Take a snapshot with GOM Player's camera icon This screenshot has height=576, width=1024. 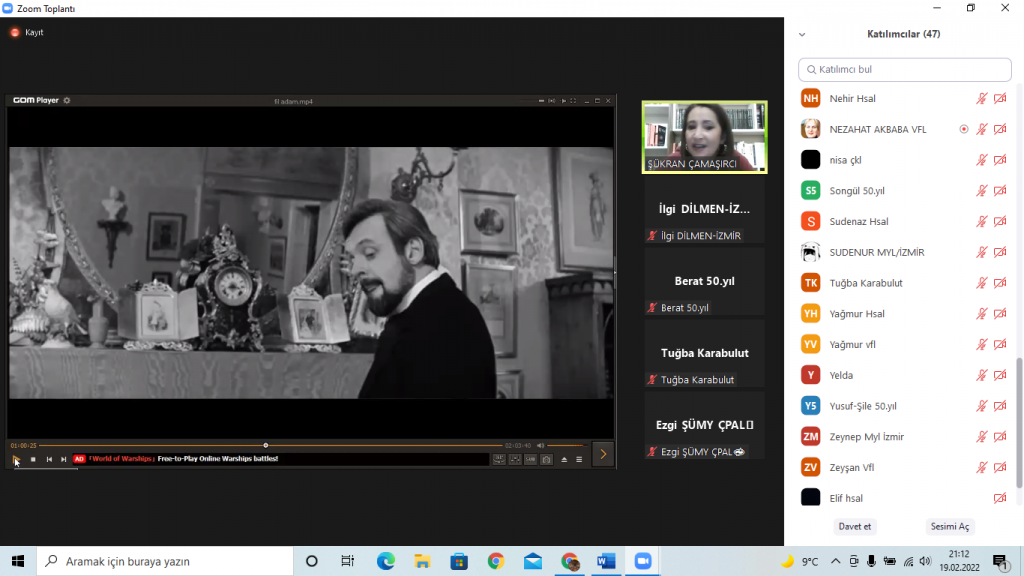[x=545, y=459]
